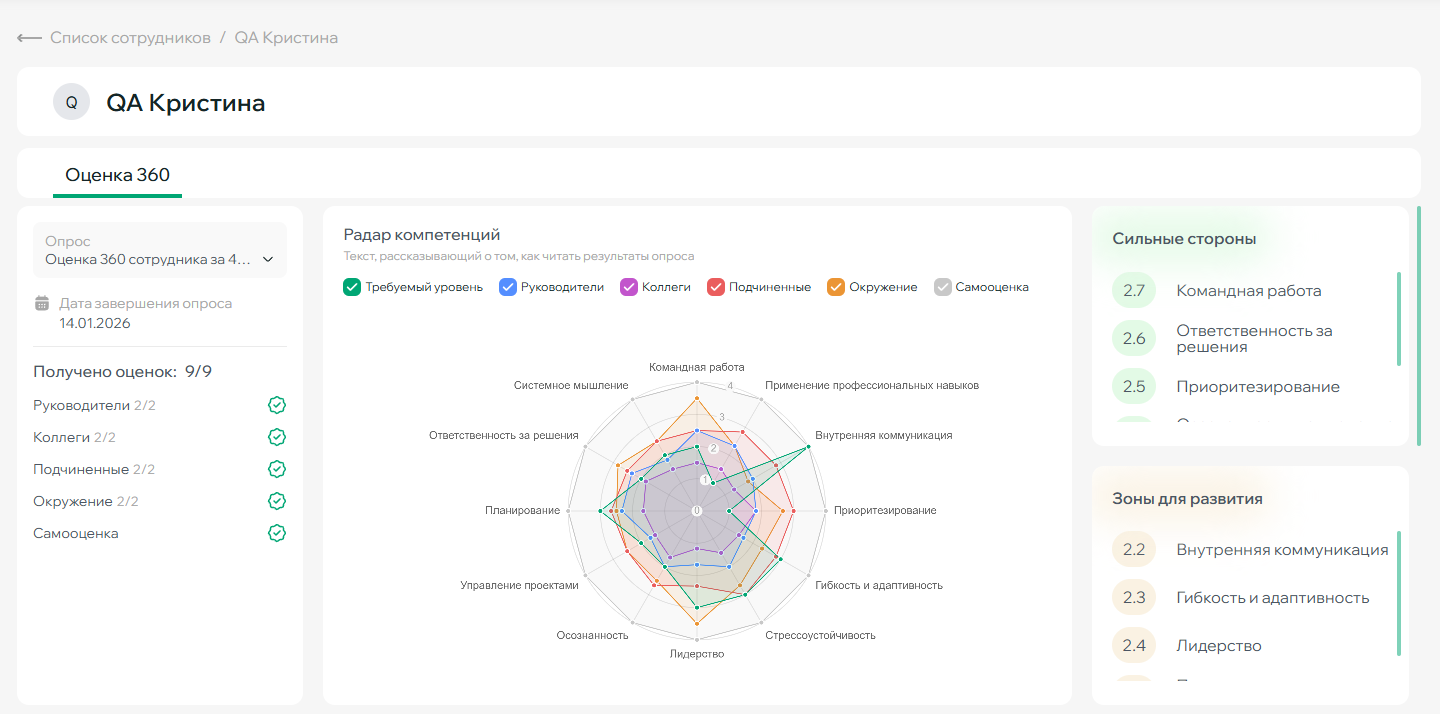
Task: Click green checkmark badge beside Окружение
Action: (x=277, y=501)
